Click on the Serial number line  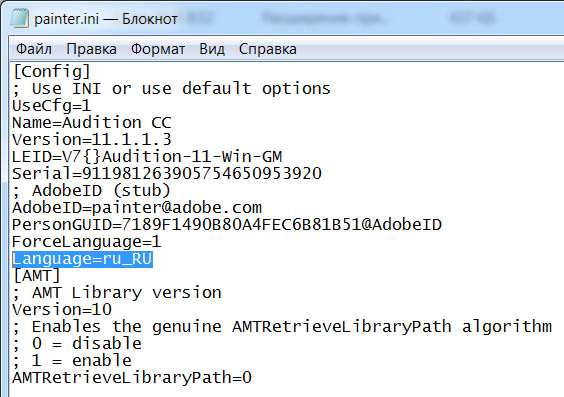click(167, 174)
